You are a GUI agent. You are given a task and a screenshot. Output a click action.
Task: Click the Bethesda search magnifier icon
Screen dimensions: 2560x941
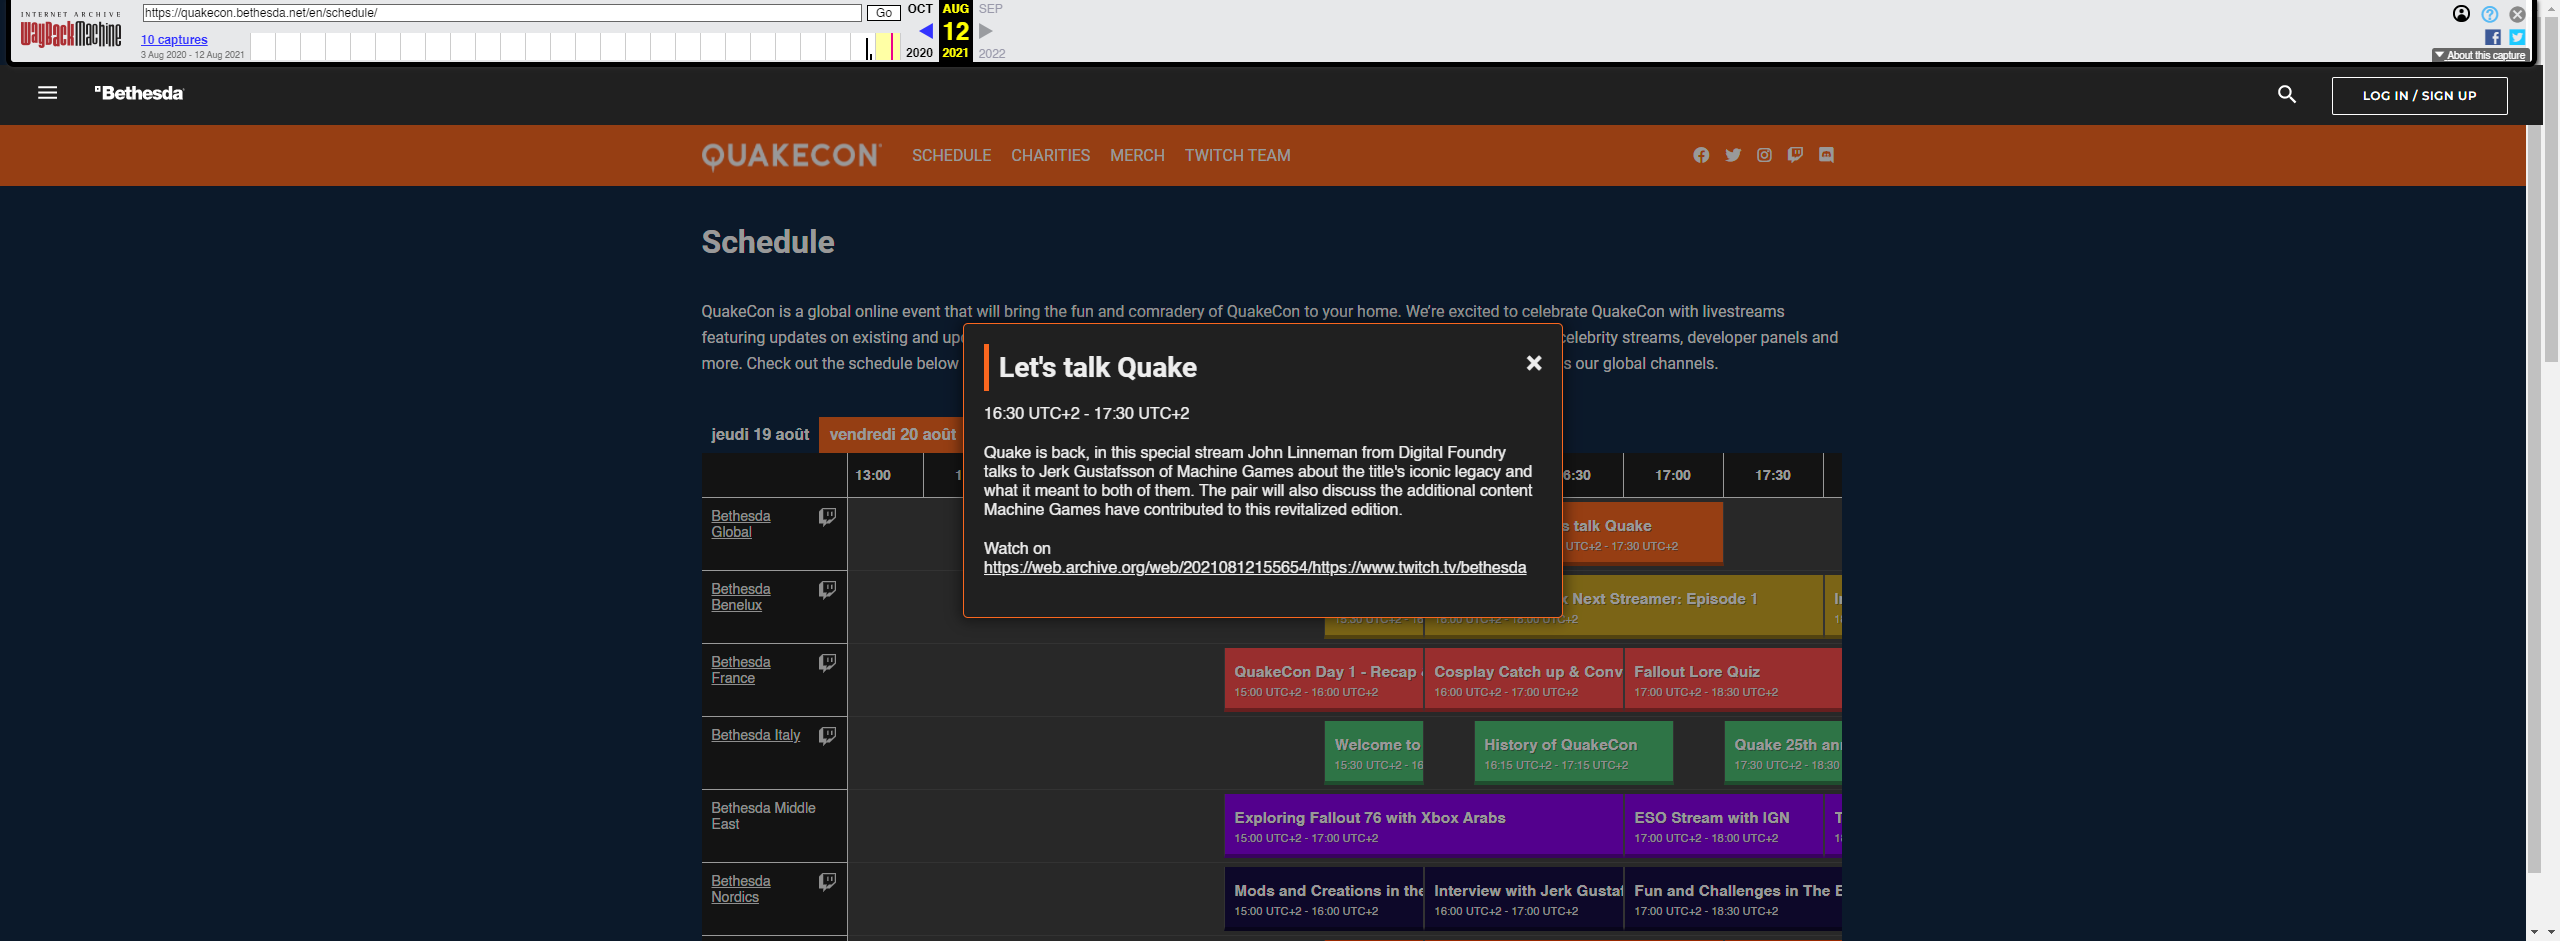[x=2286, y=94]
